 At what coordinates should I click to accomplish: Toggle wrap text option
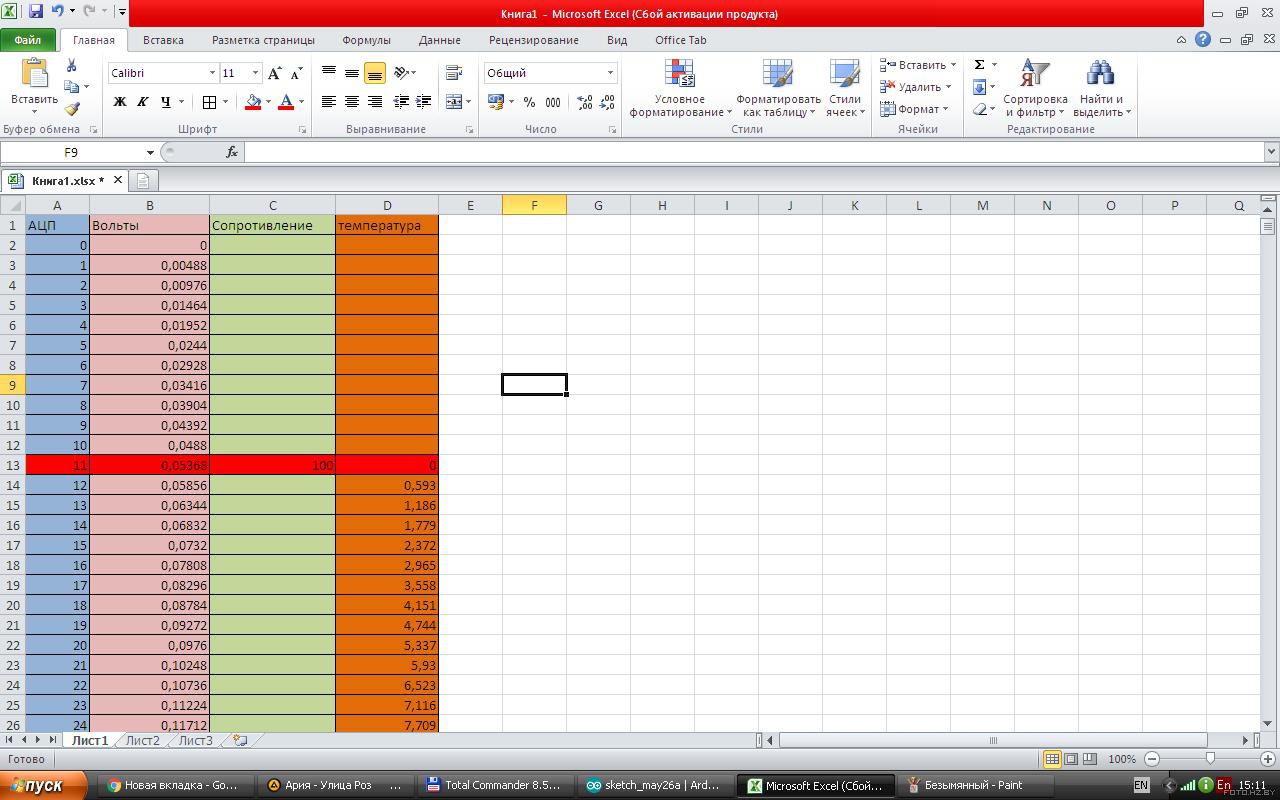click(453, 73)
